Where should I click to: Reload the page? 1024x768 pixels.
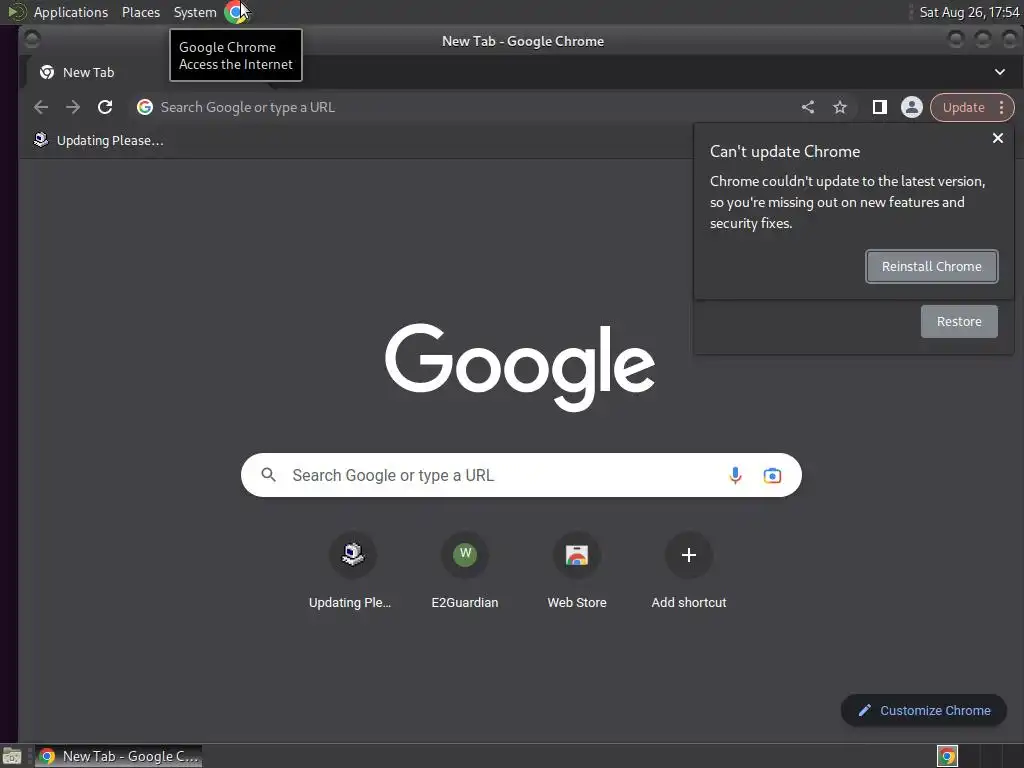click(x=104, y=107)
